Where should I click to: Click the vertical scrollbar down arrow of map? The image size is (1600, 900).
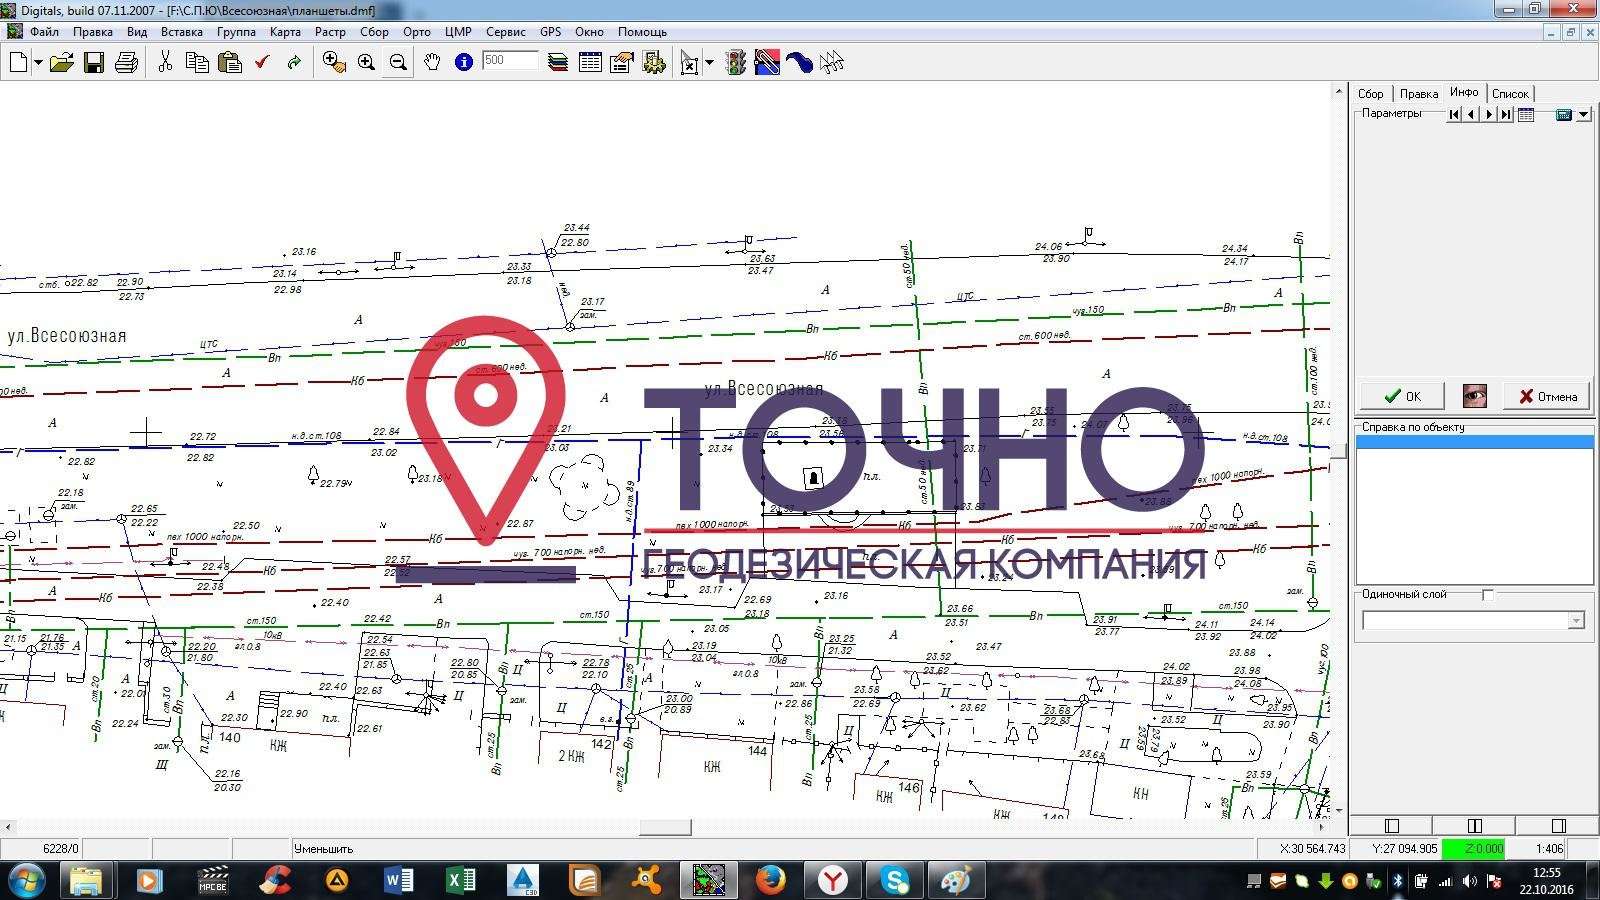pyautogui.click(x=1339, y=810)
